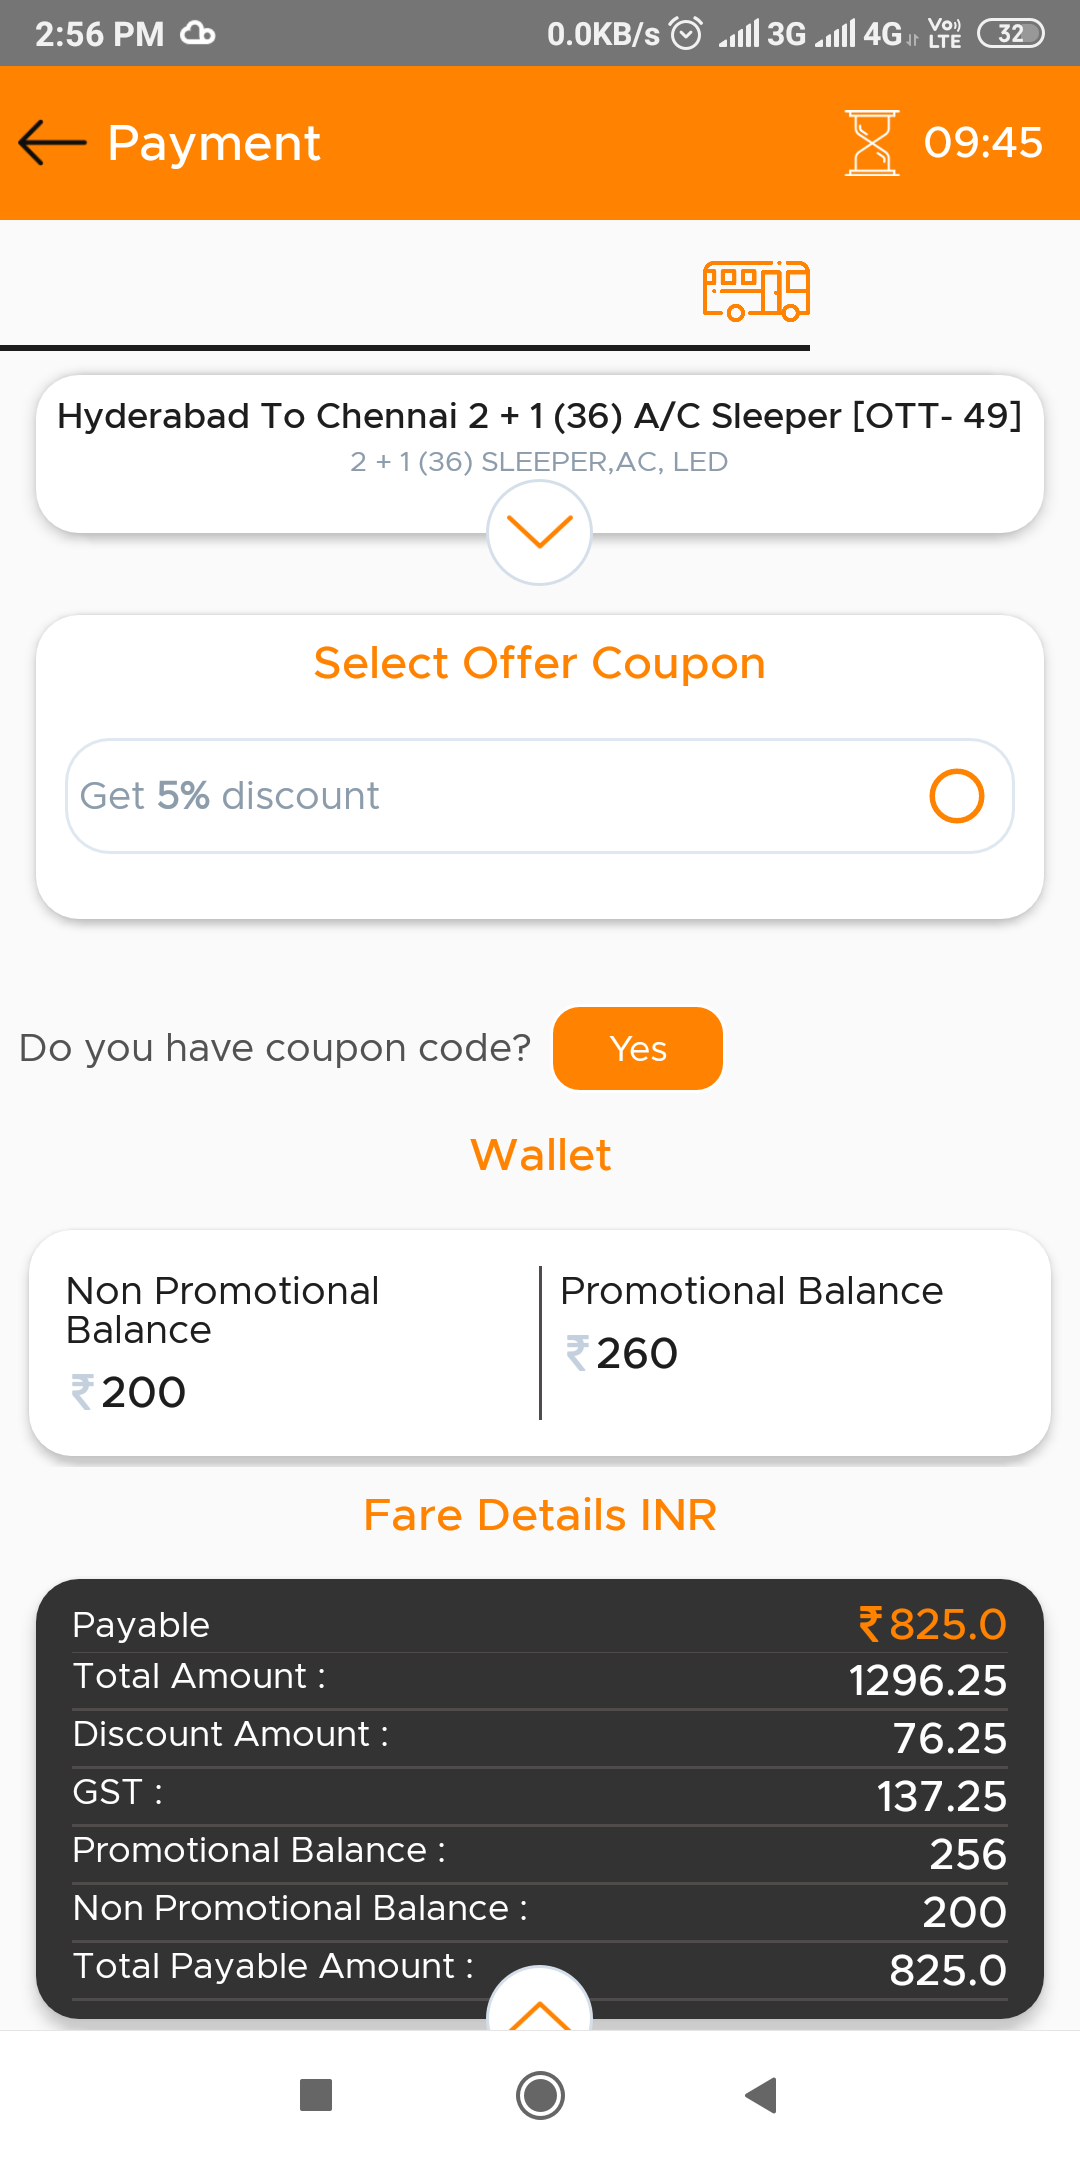Open the Hyderabad To Chennai trip card
The height and width of the screenshot is (2160, 1080).
click(x=540, y=454)
